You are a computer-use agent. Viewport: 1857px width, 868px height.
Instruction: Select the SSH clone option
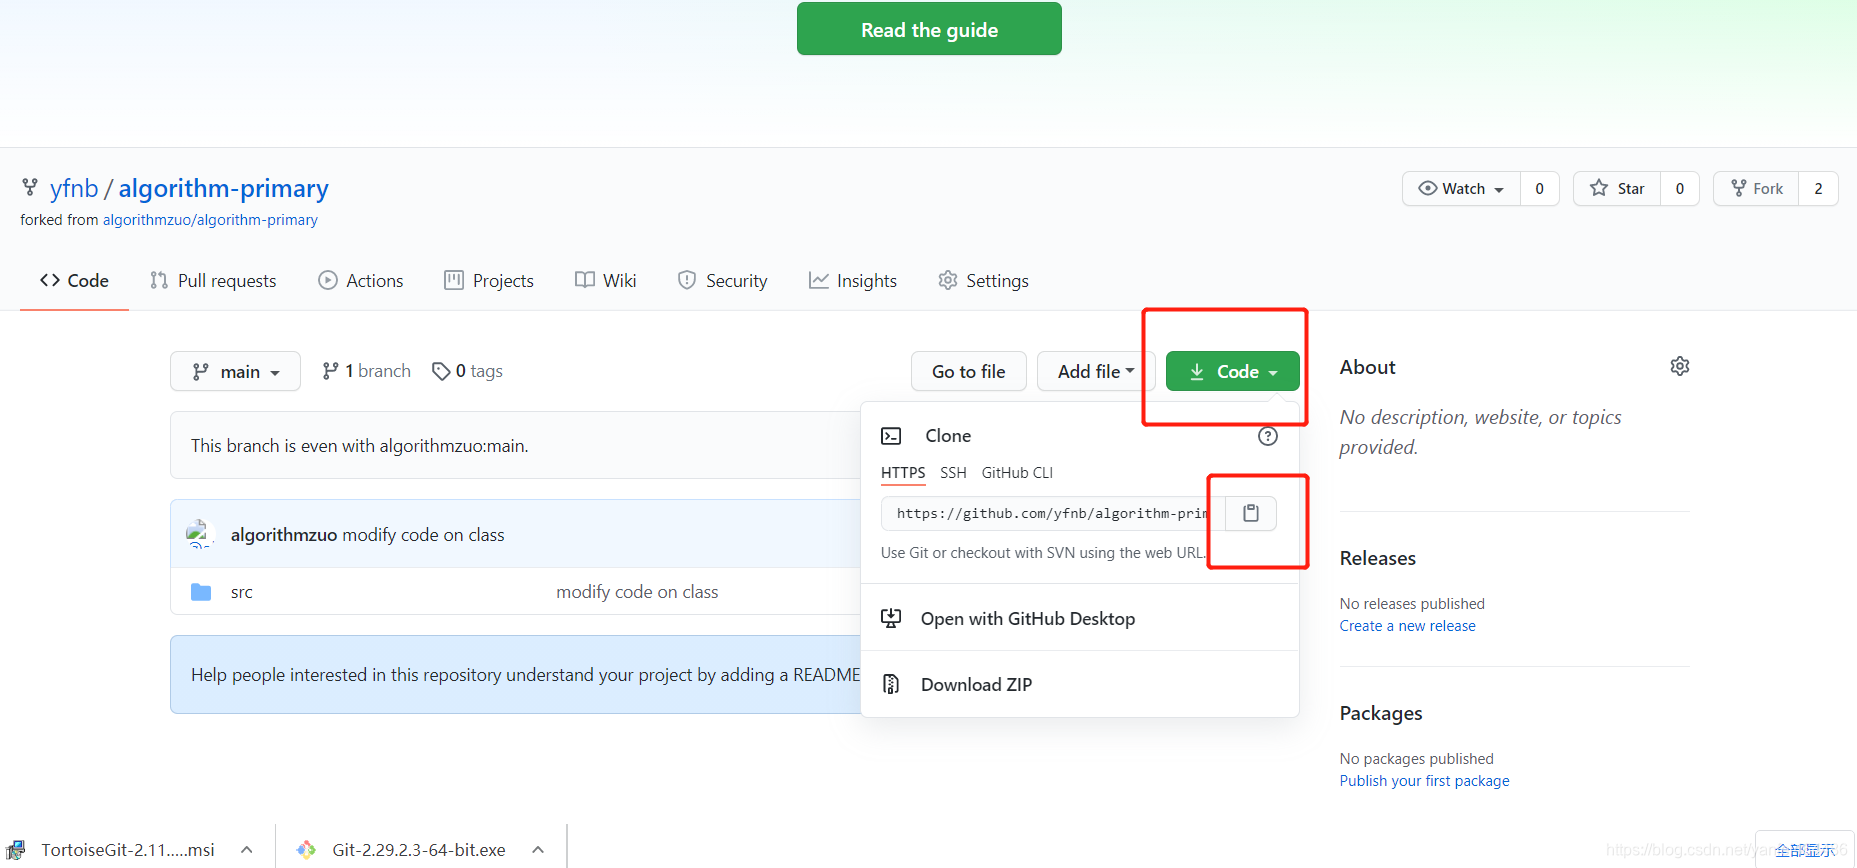[x=953, y=473]
